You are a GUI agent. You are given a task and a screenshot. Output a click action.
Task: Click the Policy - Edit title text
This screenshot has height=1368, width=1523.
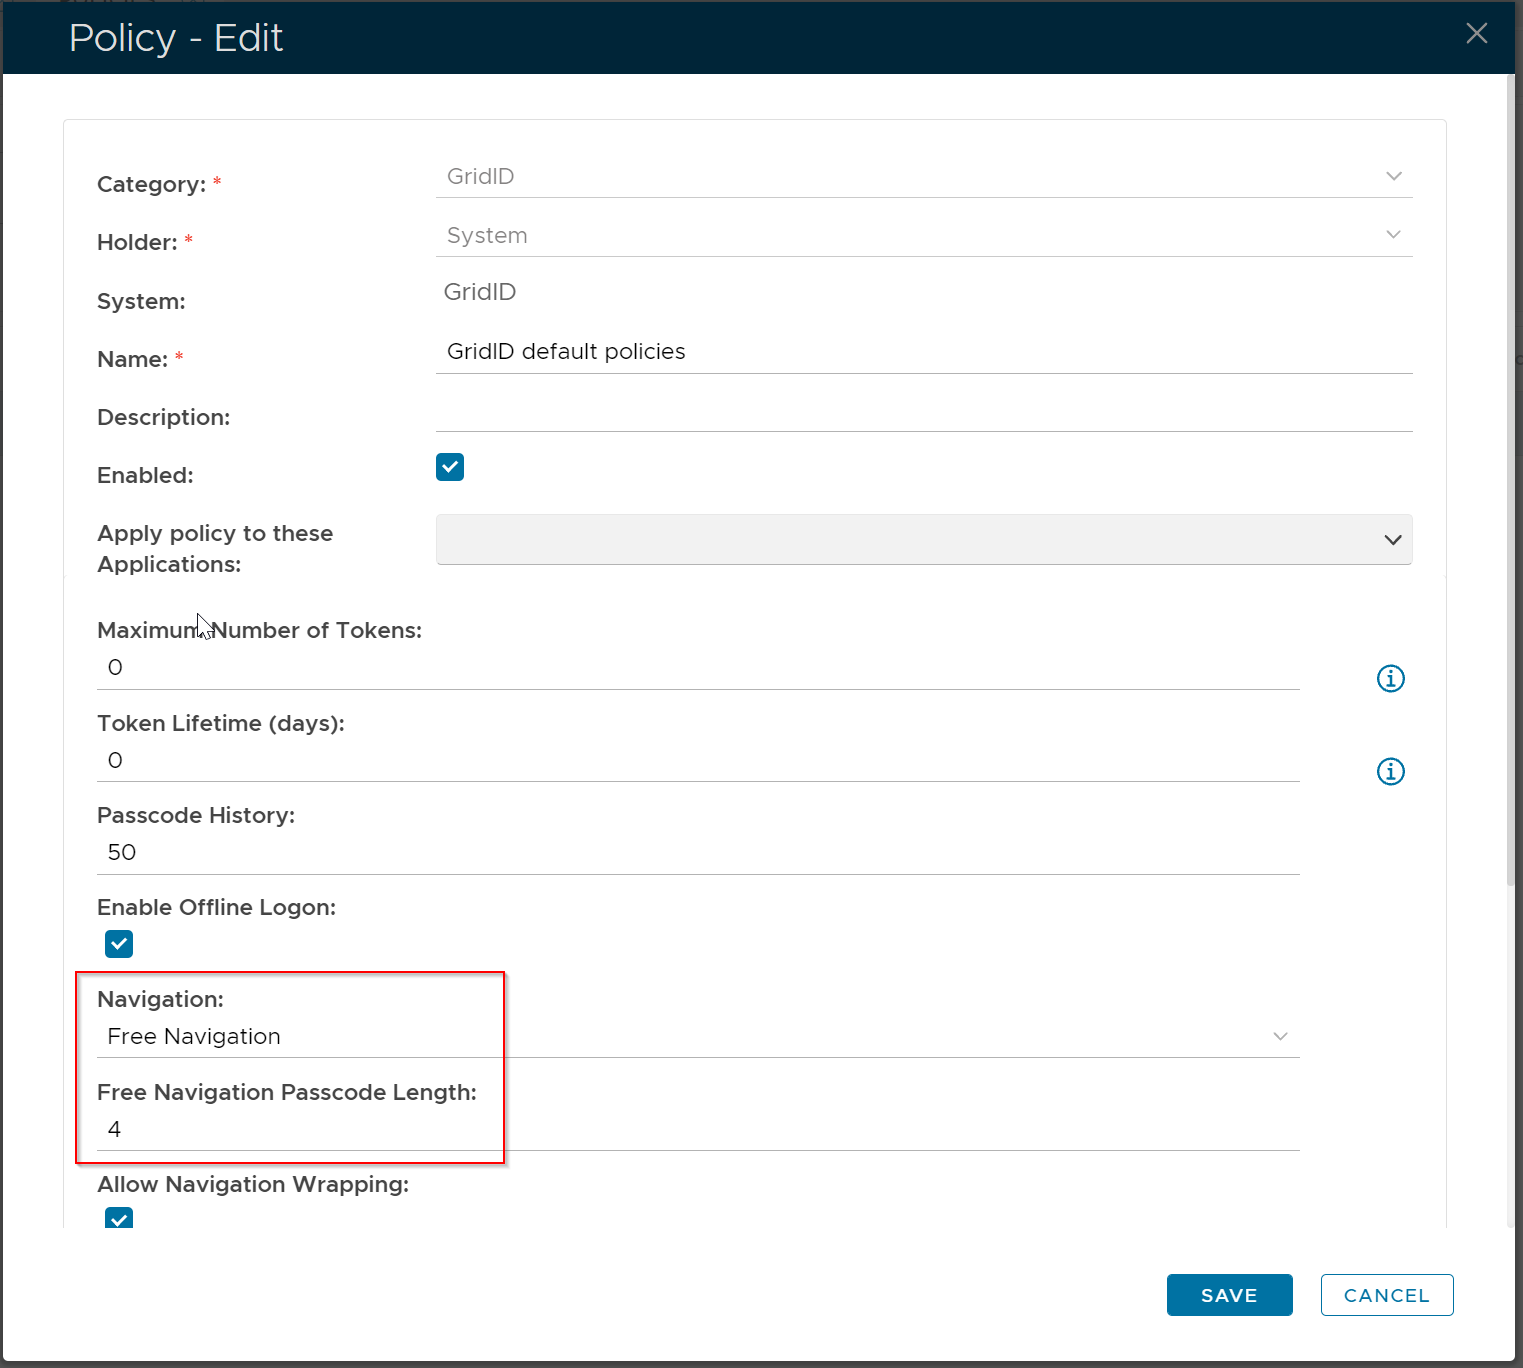coord(176,38)
